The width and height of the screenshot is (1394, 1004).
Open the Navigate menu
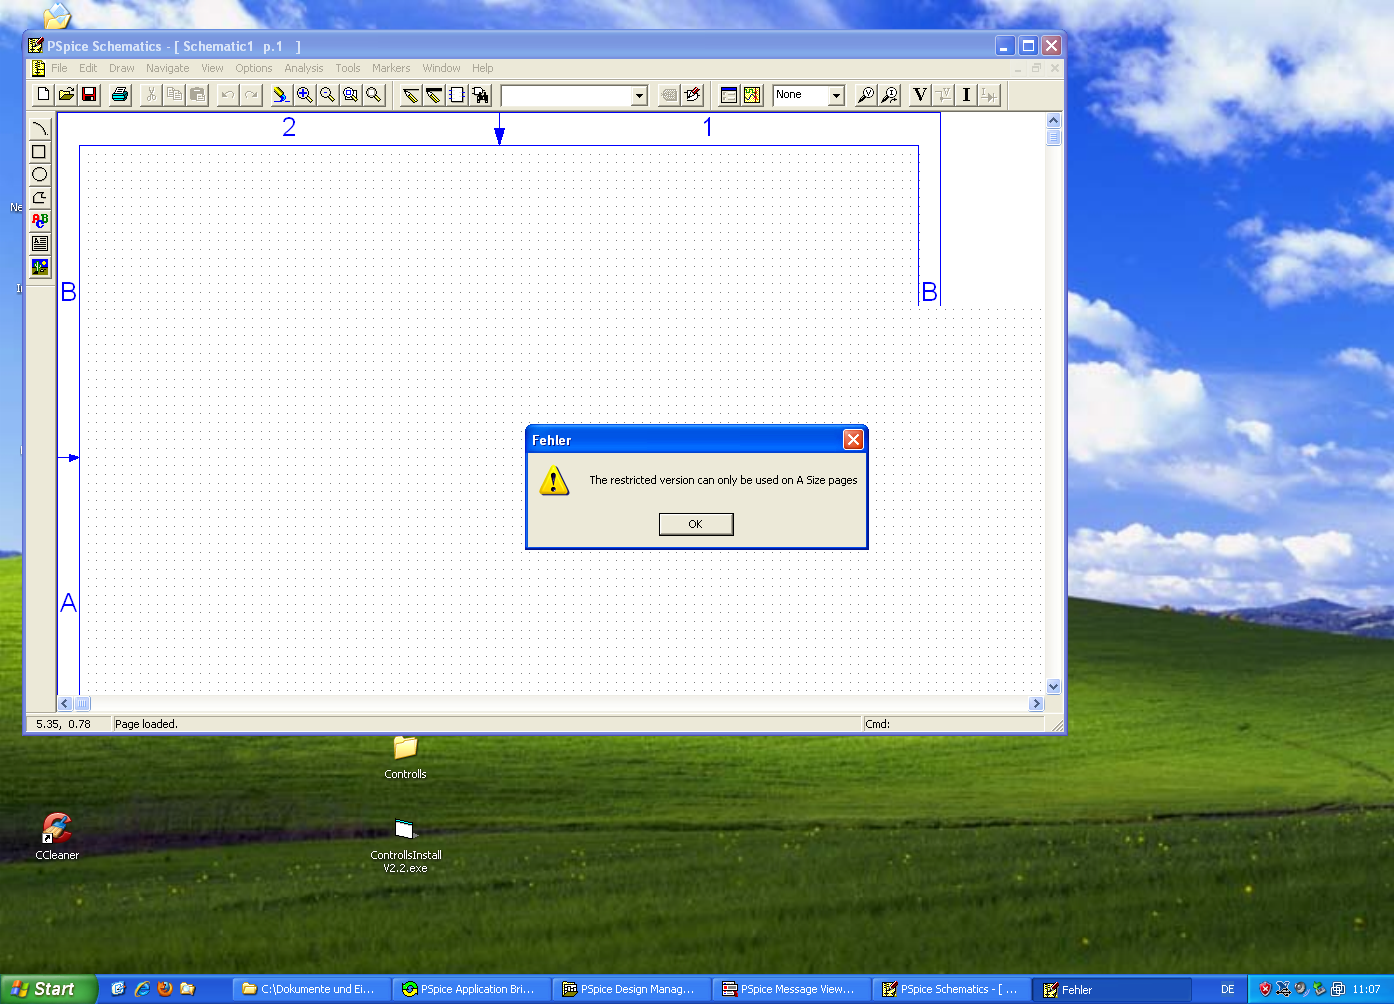click(167, 68)
